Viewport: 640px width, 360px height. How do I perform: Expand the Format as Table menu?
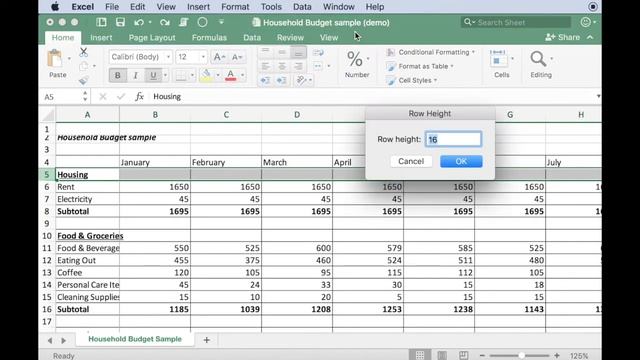pos(452,66)
